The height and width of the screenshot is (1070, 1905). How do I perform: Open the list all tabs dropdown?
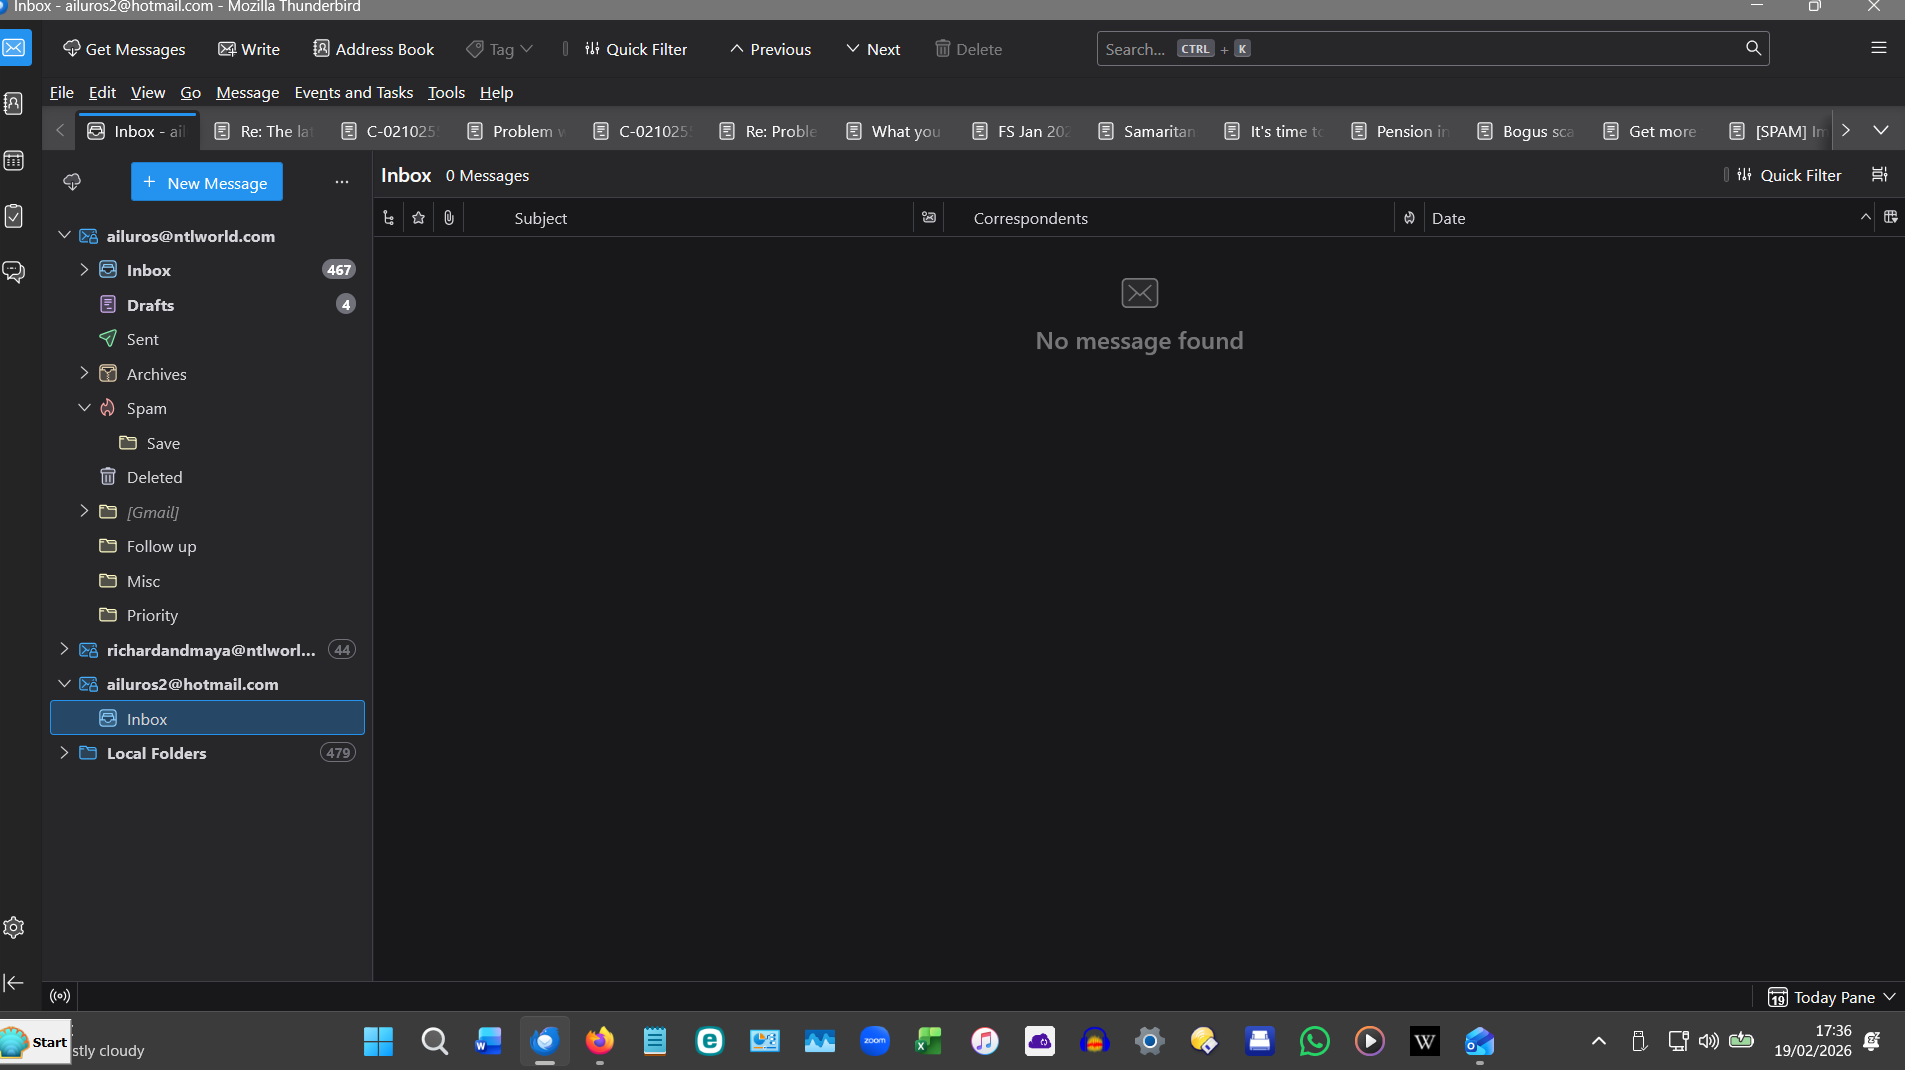[x=1881, y=130]
